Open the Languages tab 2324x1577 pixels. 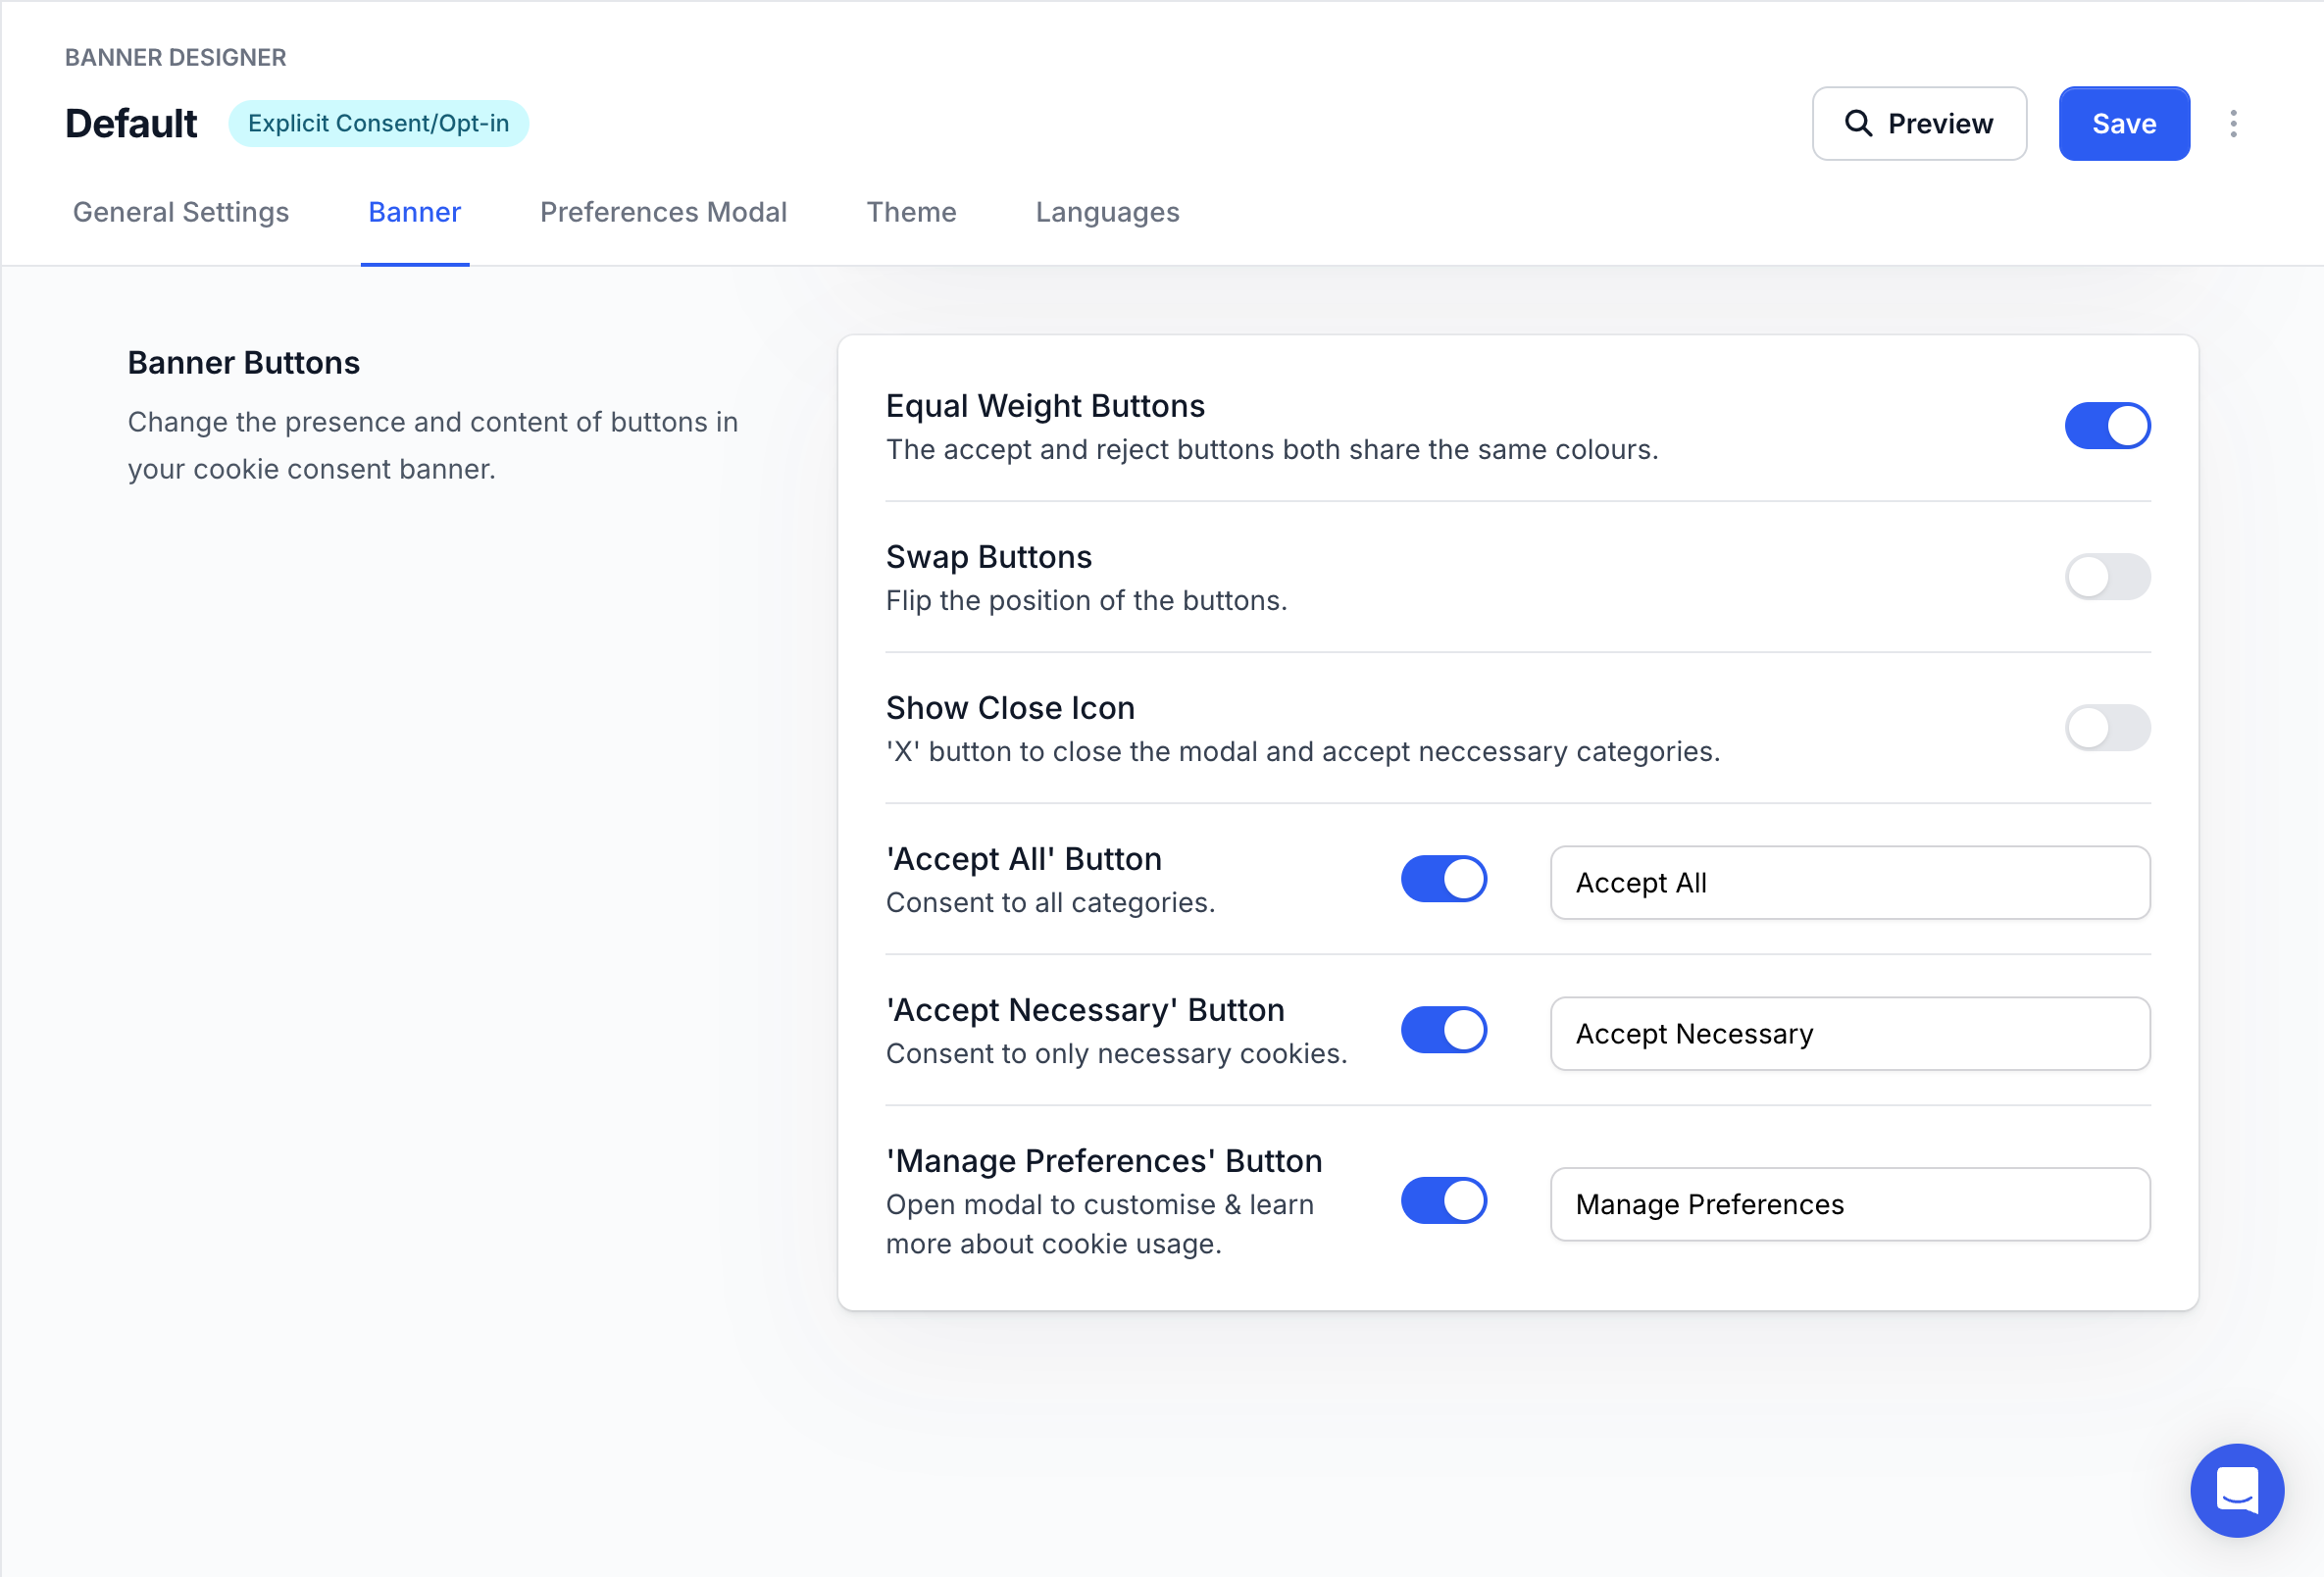pos(1108,212)
